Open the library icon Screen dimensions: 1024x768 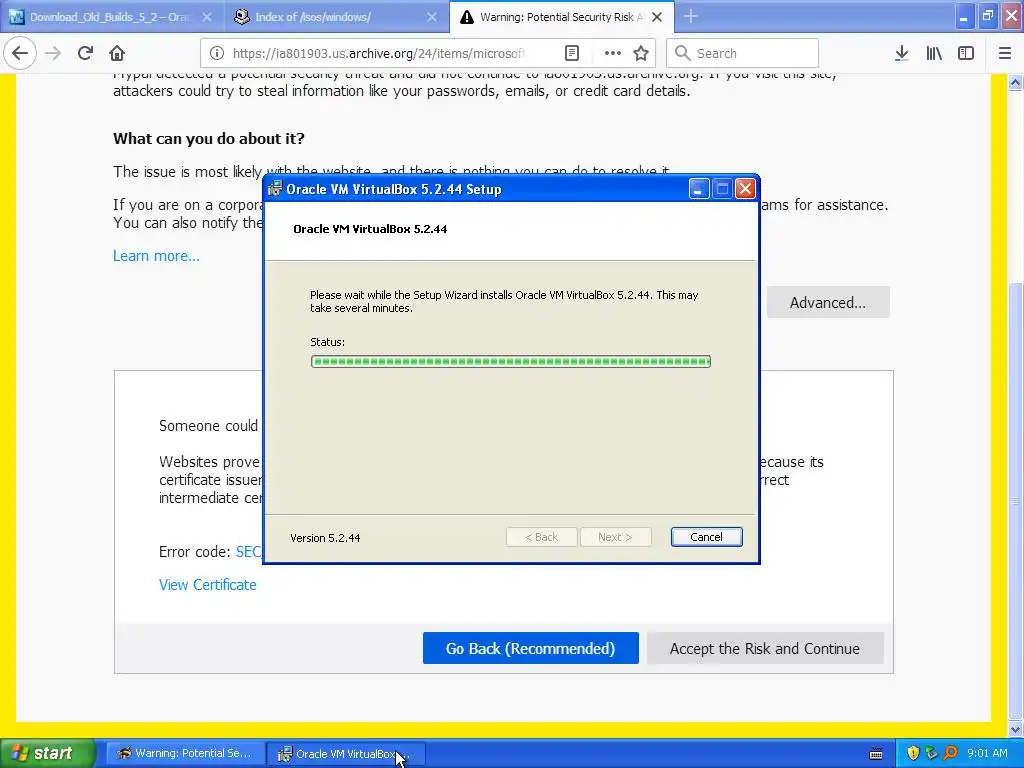[934, 53]
